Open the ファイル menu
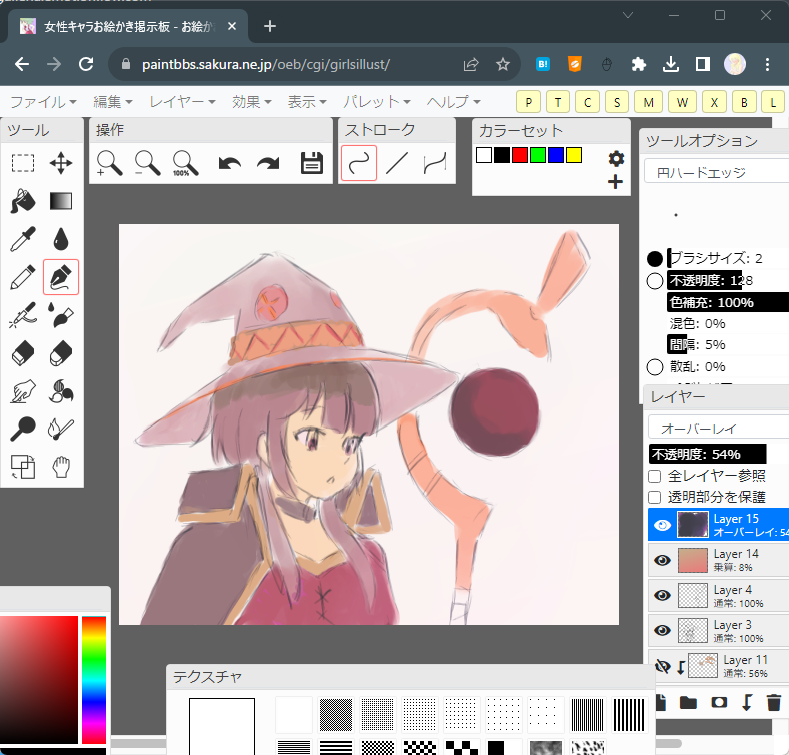 pyautogui.click(x=43, y=102)
